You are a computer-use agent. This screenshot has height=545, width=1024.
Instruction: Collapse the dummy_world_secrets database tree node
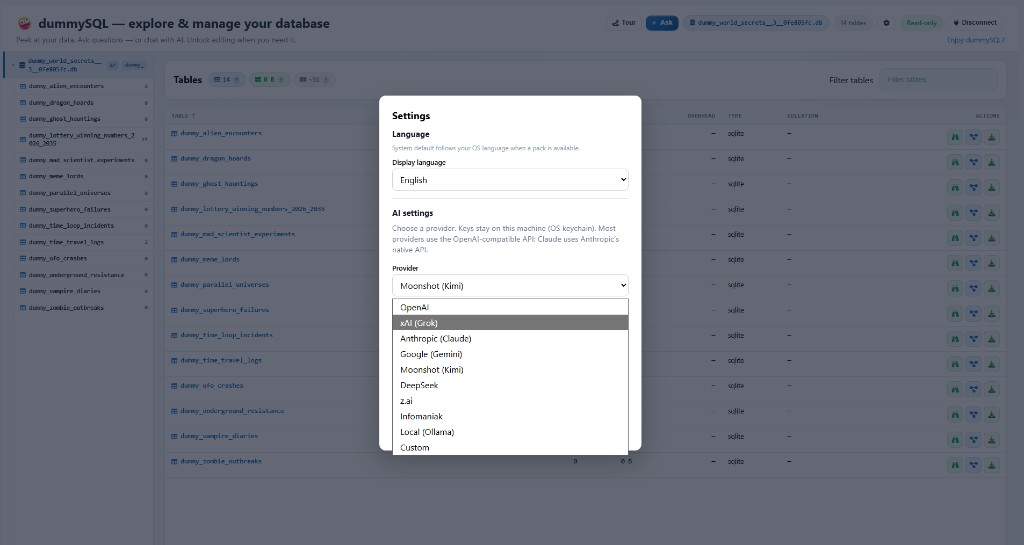coord(12,65)
